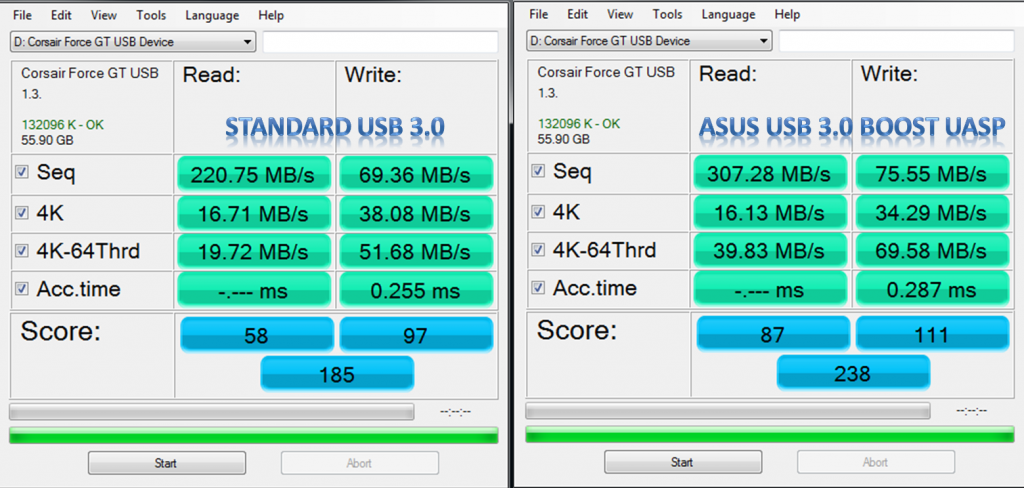Click green progress bar in right window
Image resolution: width=1024 pixels, height=488 pixels.
click(770, 434)
